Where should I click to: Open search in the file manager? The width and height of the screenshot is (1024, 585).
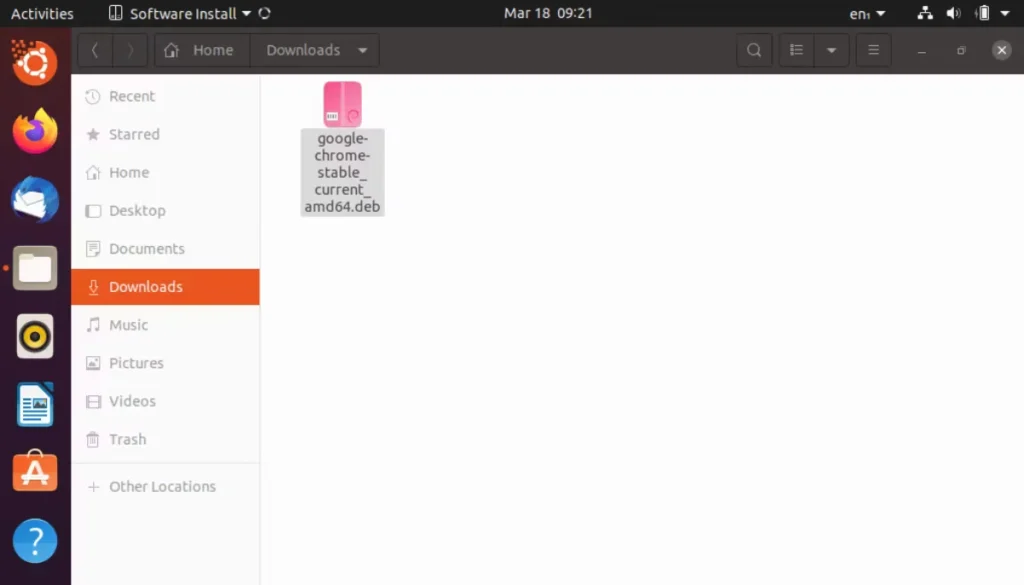pos(754,49)
